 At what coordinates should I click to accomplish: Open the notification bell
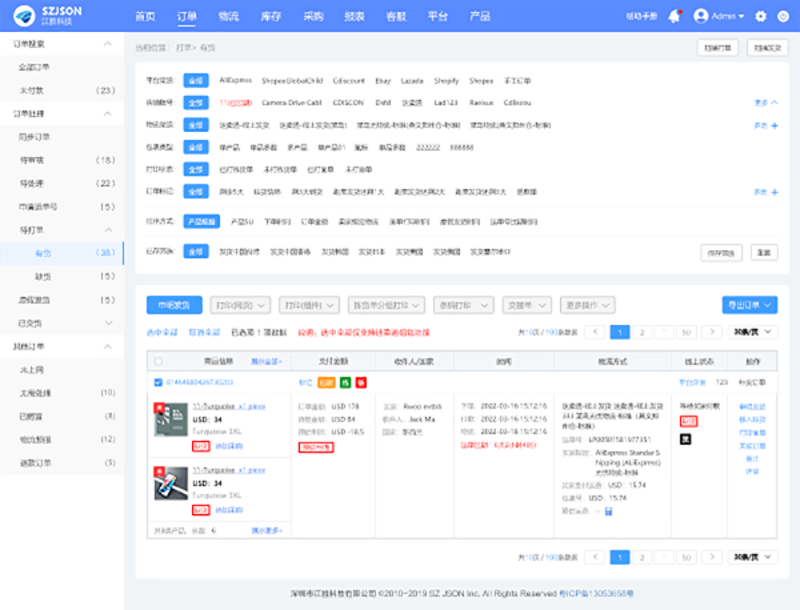point(674,16)
